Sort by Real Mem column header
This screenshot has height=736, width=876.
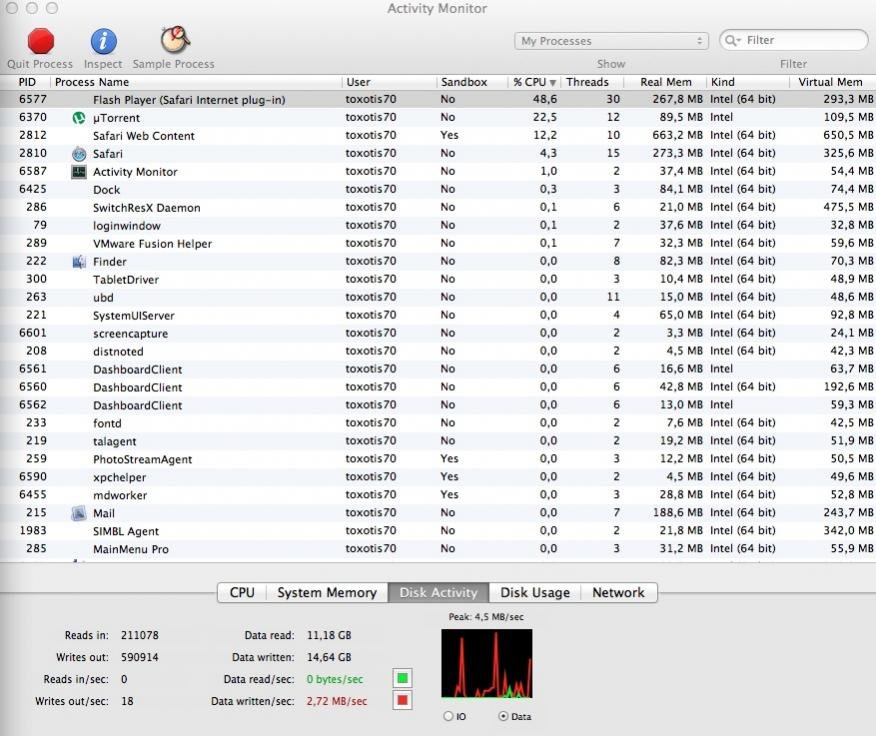[x=665, y=82]
